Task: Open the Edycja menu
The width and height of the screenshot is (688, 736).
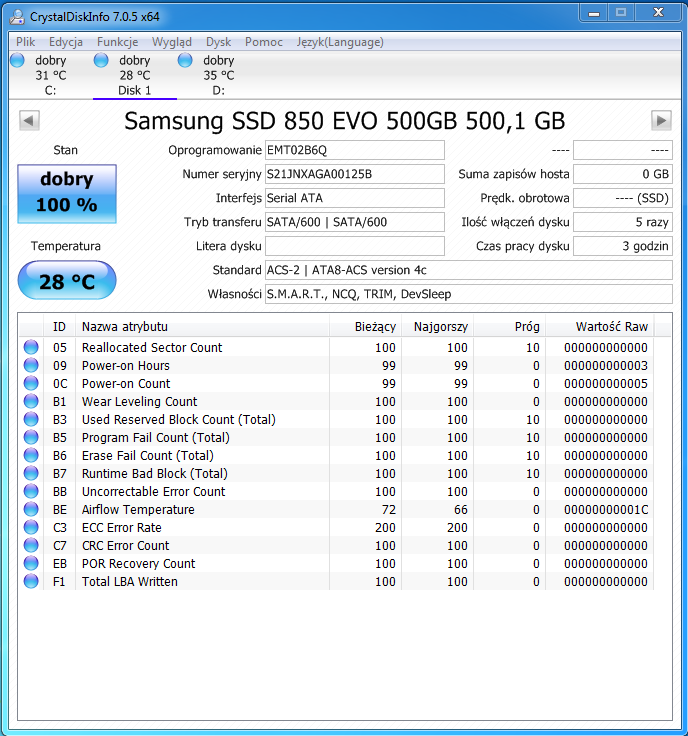Action: pos(66,42)
